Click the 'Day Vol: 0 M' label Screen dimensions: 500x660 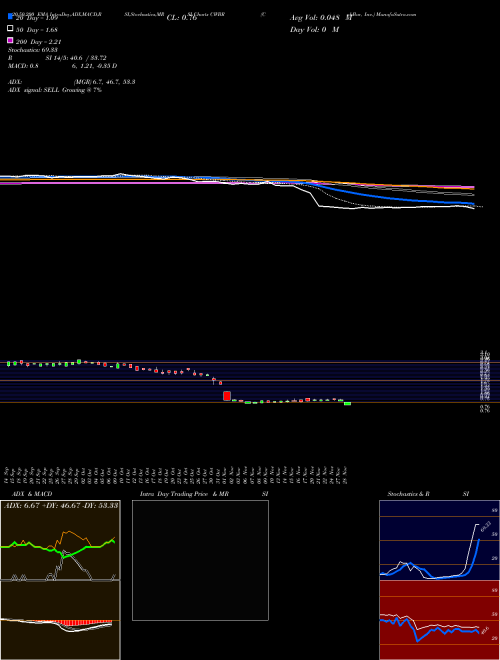(x=314, y=29)
